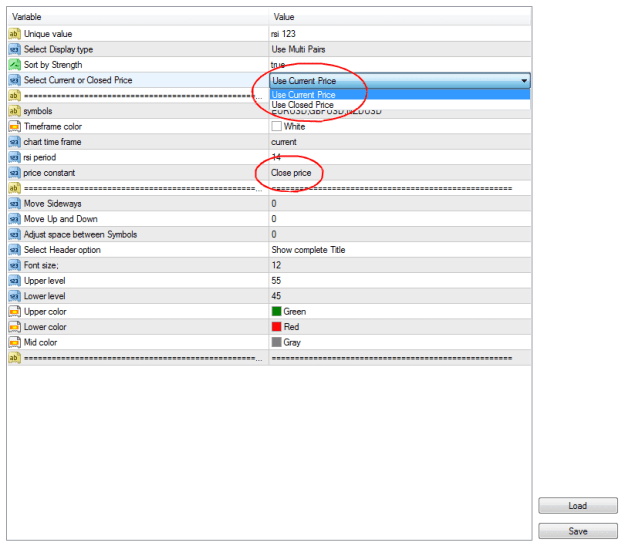This screenshot has height=546, width=625.
Task: Pick the Gray mid color swatch
Action: pyautogui.click(x=276, y=343)
